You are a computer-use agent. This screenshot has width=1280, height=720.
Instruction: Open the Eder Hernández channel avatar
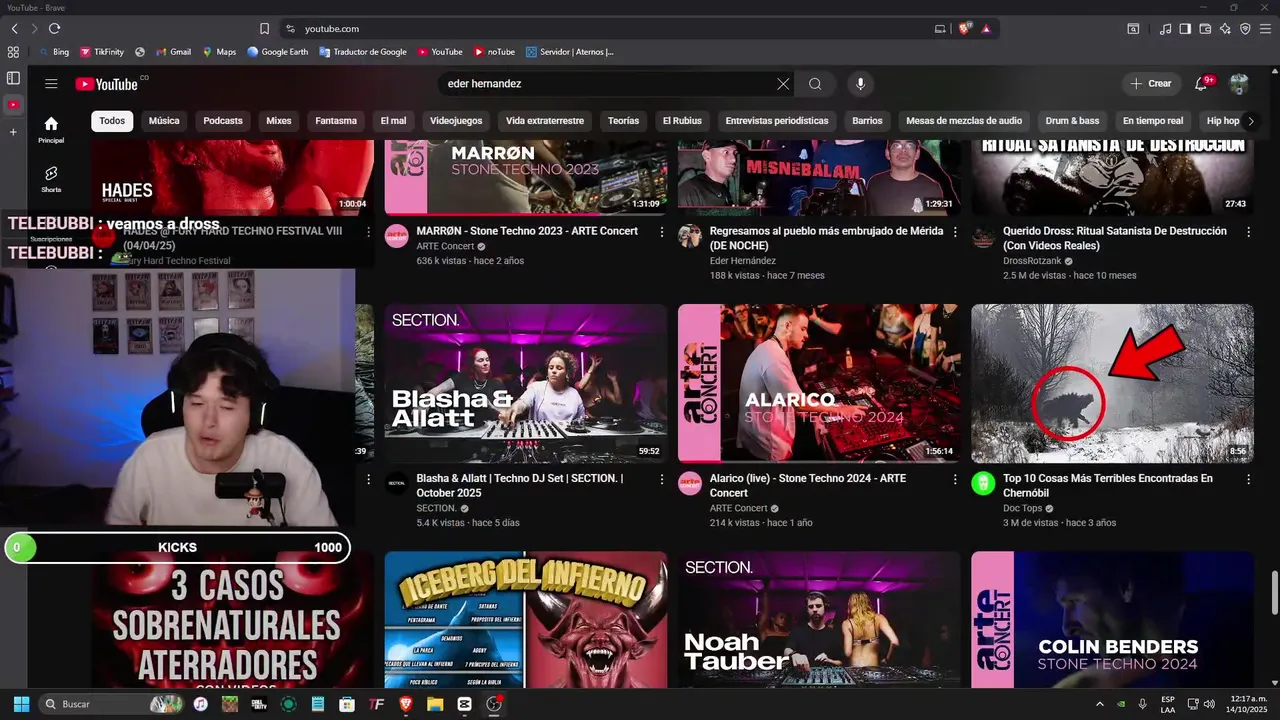point(690,236)
